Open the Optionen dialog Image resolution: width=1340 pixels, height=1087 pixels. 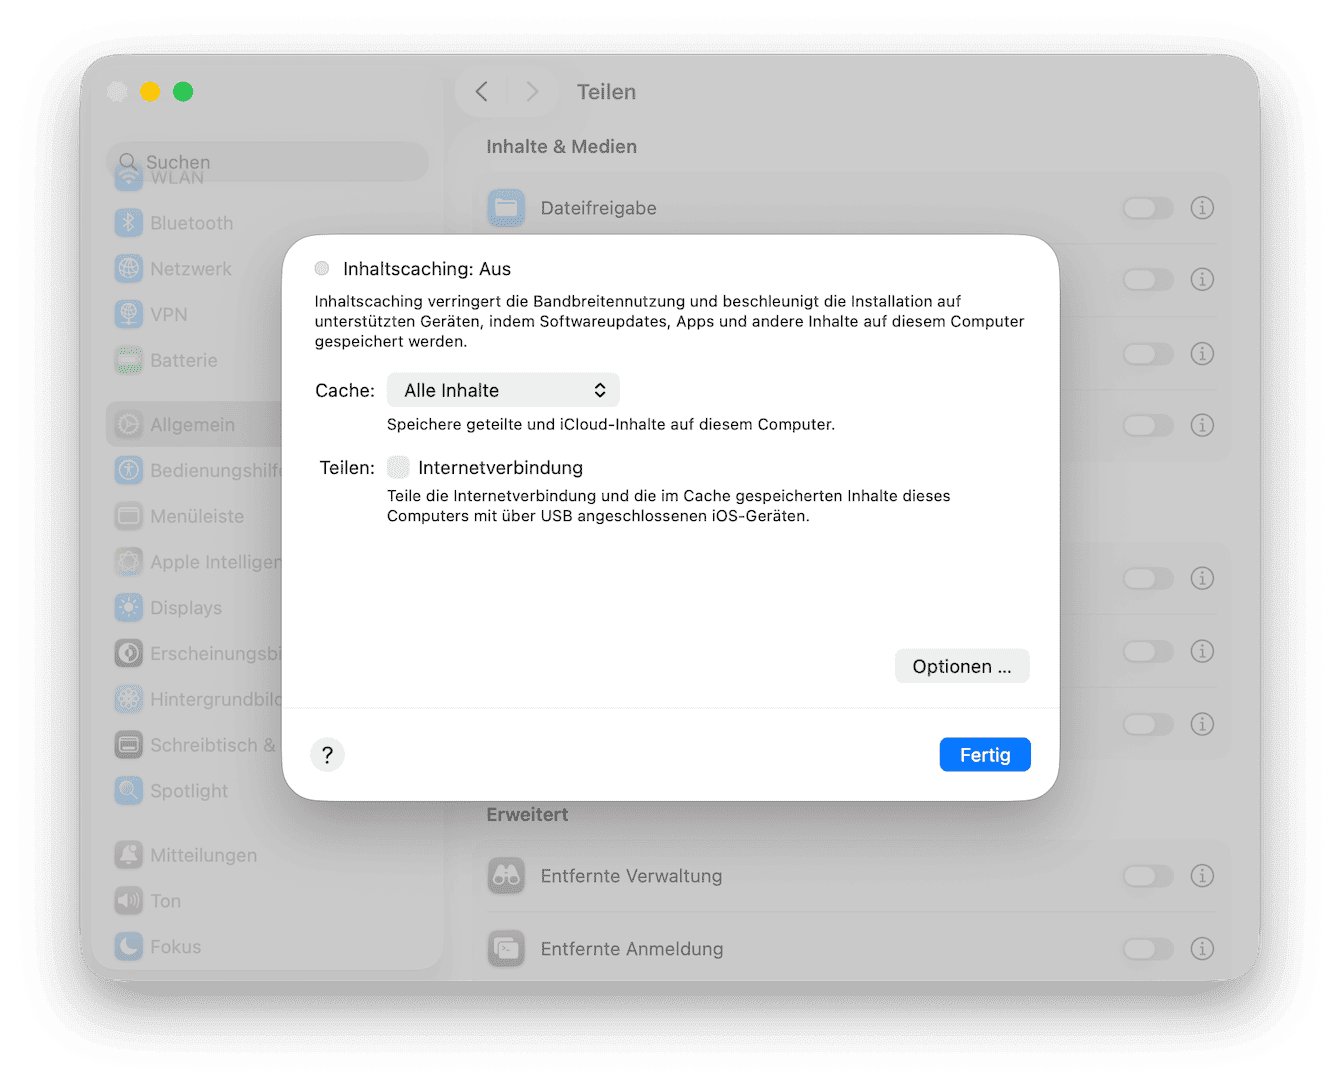point(961,666)
